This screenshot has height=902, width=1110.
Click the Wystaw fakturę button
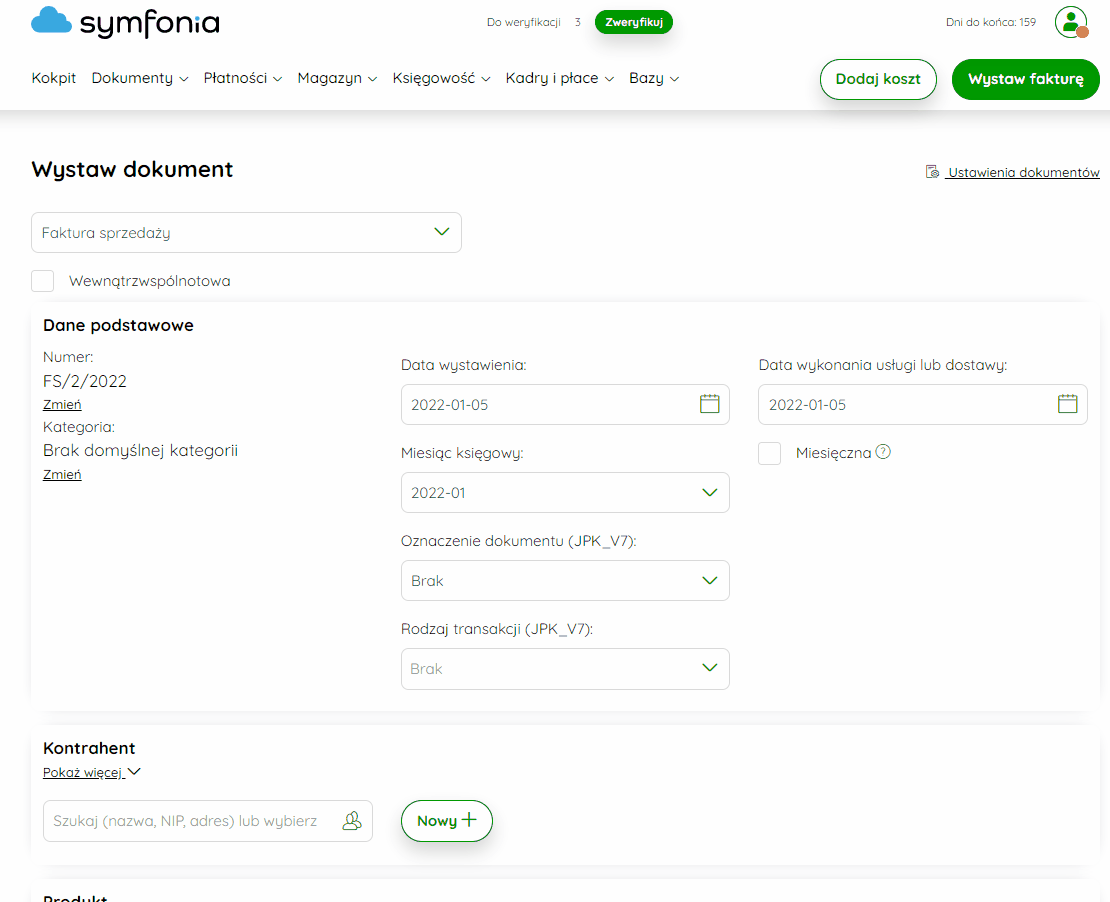tap(1025, 79)
